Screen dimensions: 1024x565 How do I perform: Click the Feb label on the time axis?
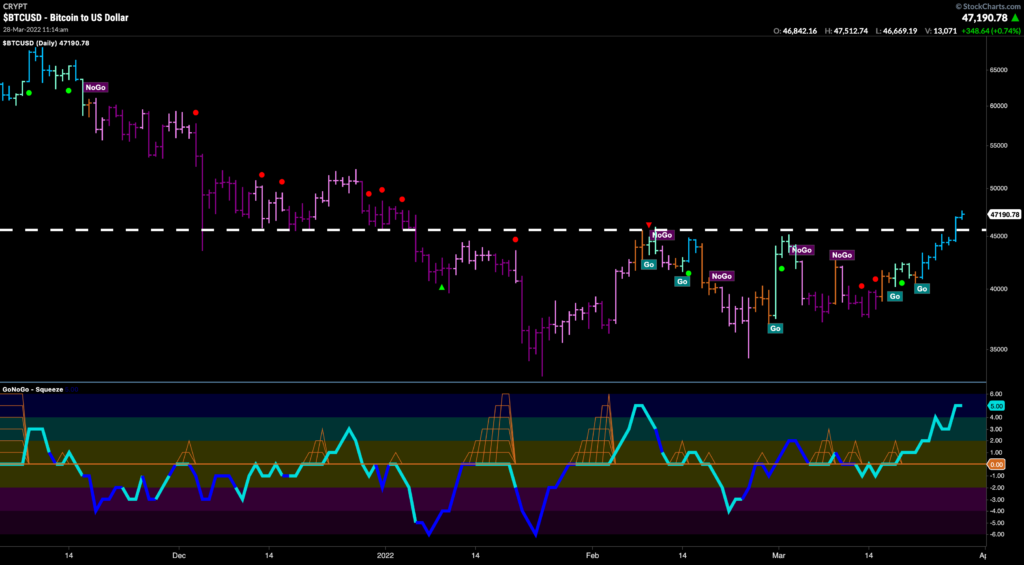(592, 553)
